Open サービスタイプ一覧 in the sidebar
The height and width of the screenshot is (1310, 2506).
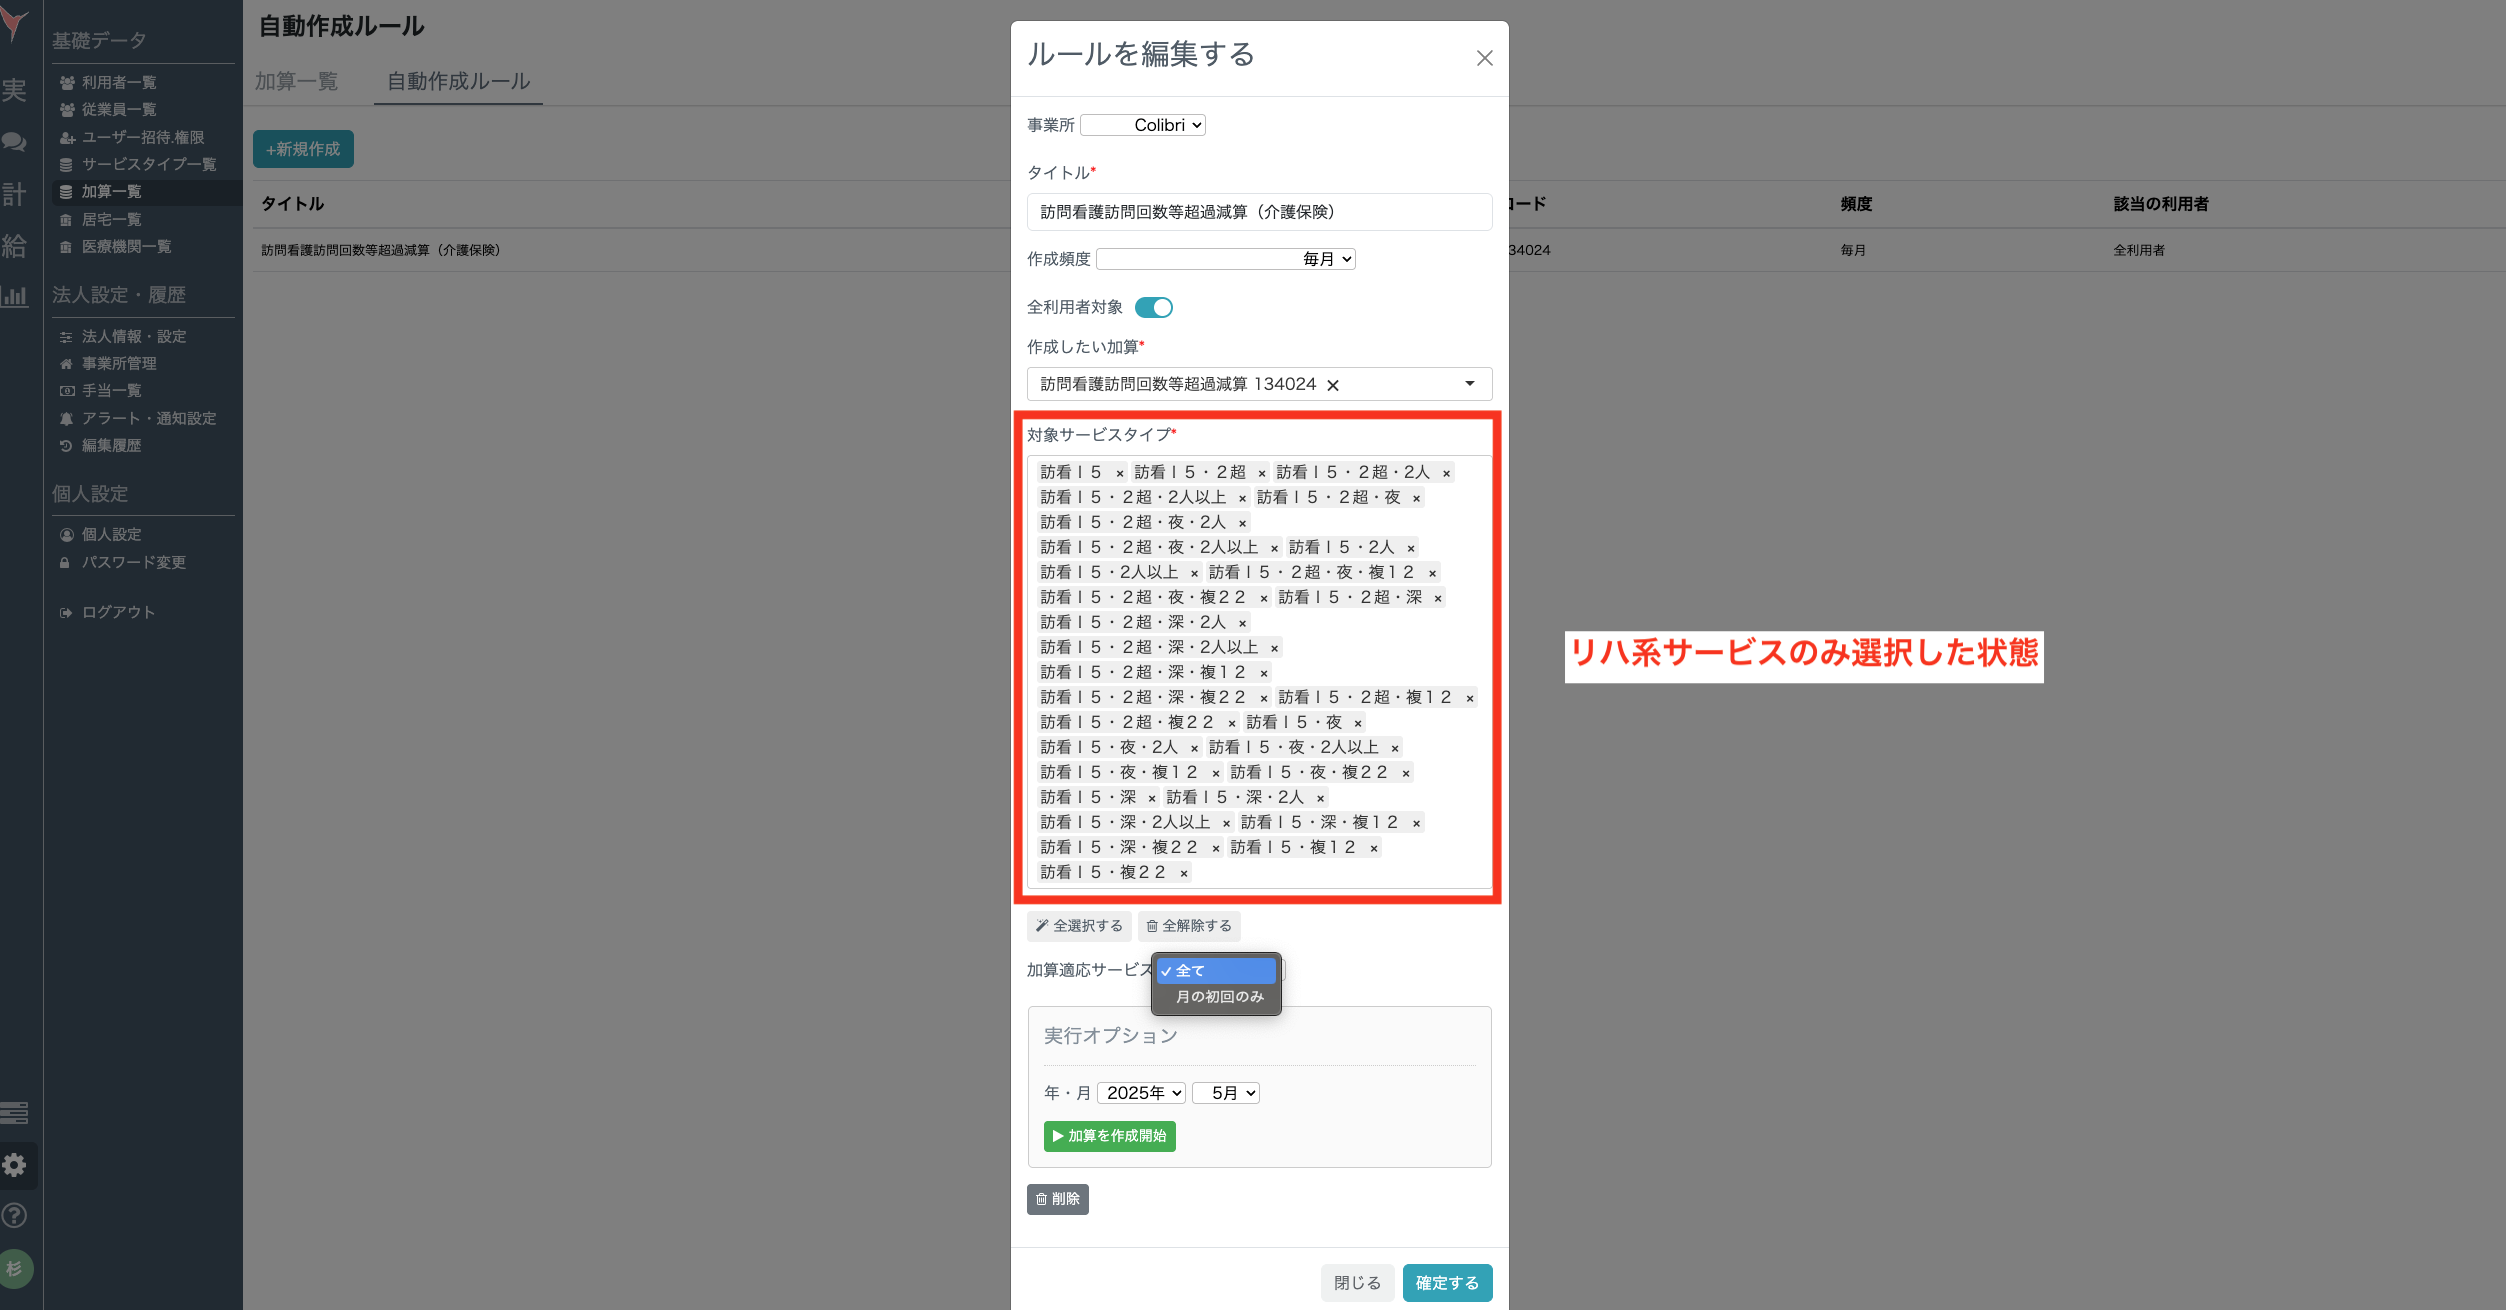coord(146,164)
